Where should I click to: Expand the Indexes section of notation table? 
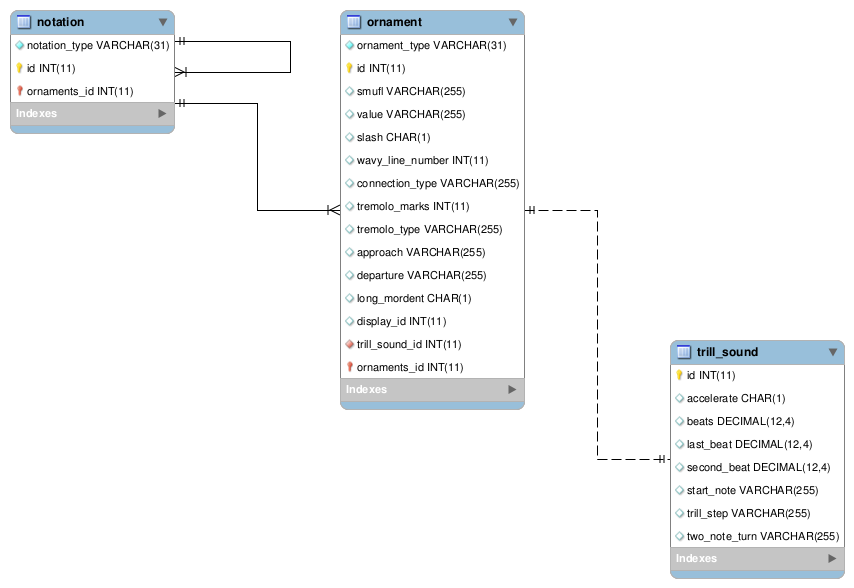coord(162,114)
